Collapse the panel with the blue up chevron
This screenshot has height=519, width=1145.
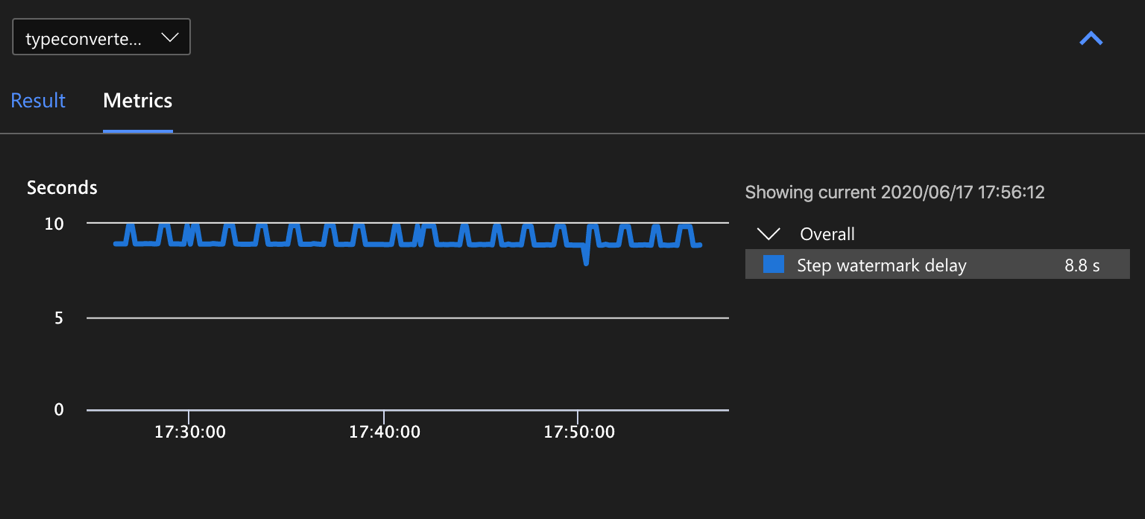[1091, 39]
